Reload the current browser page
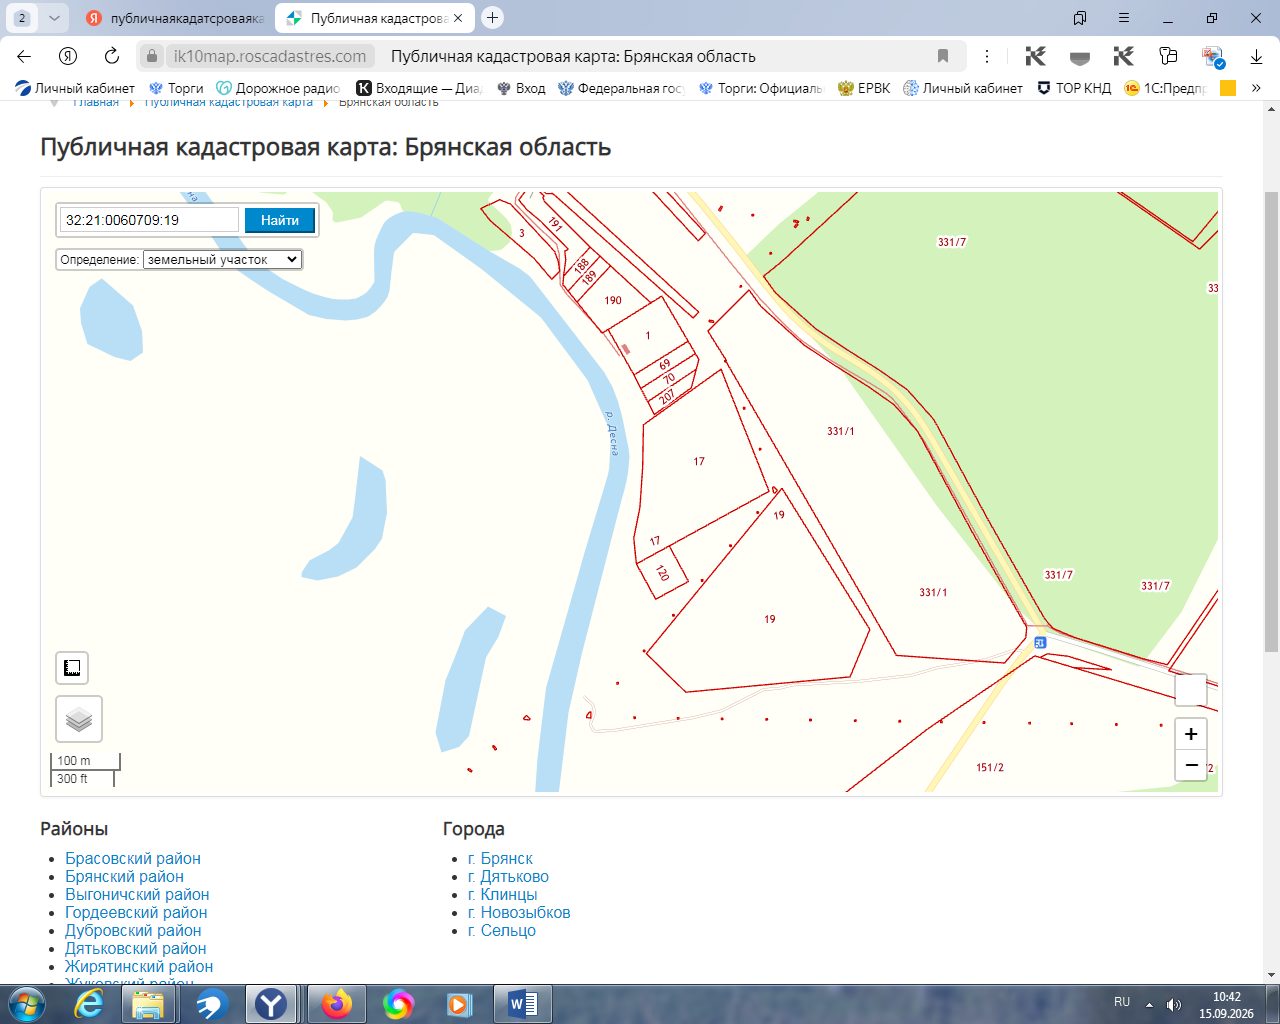Image resolution: width=1280 pixels, height=1024 pixels. pyautogui.click(x=112, y=56)
